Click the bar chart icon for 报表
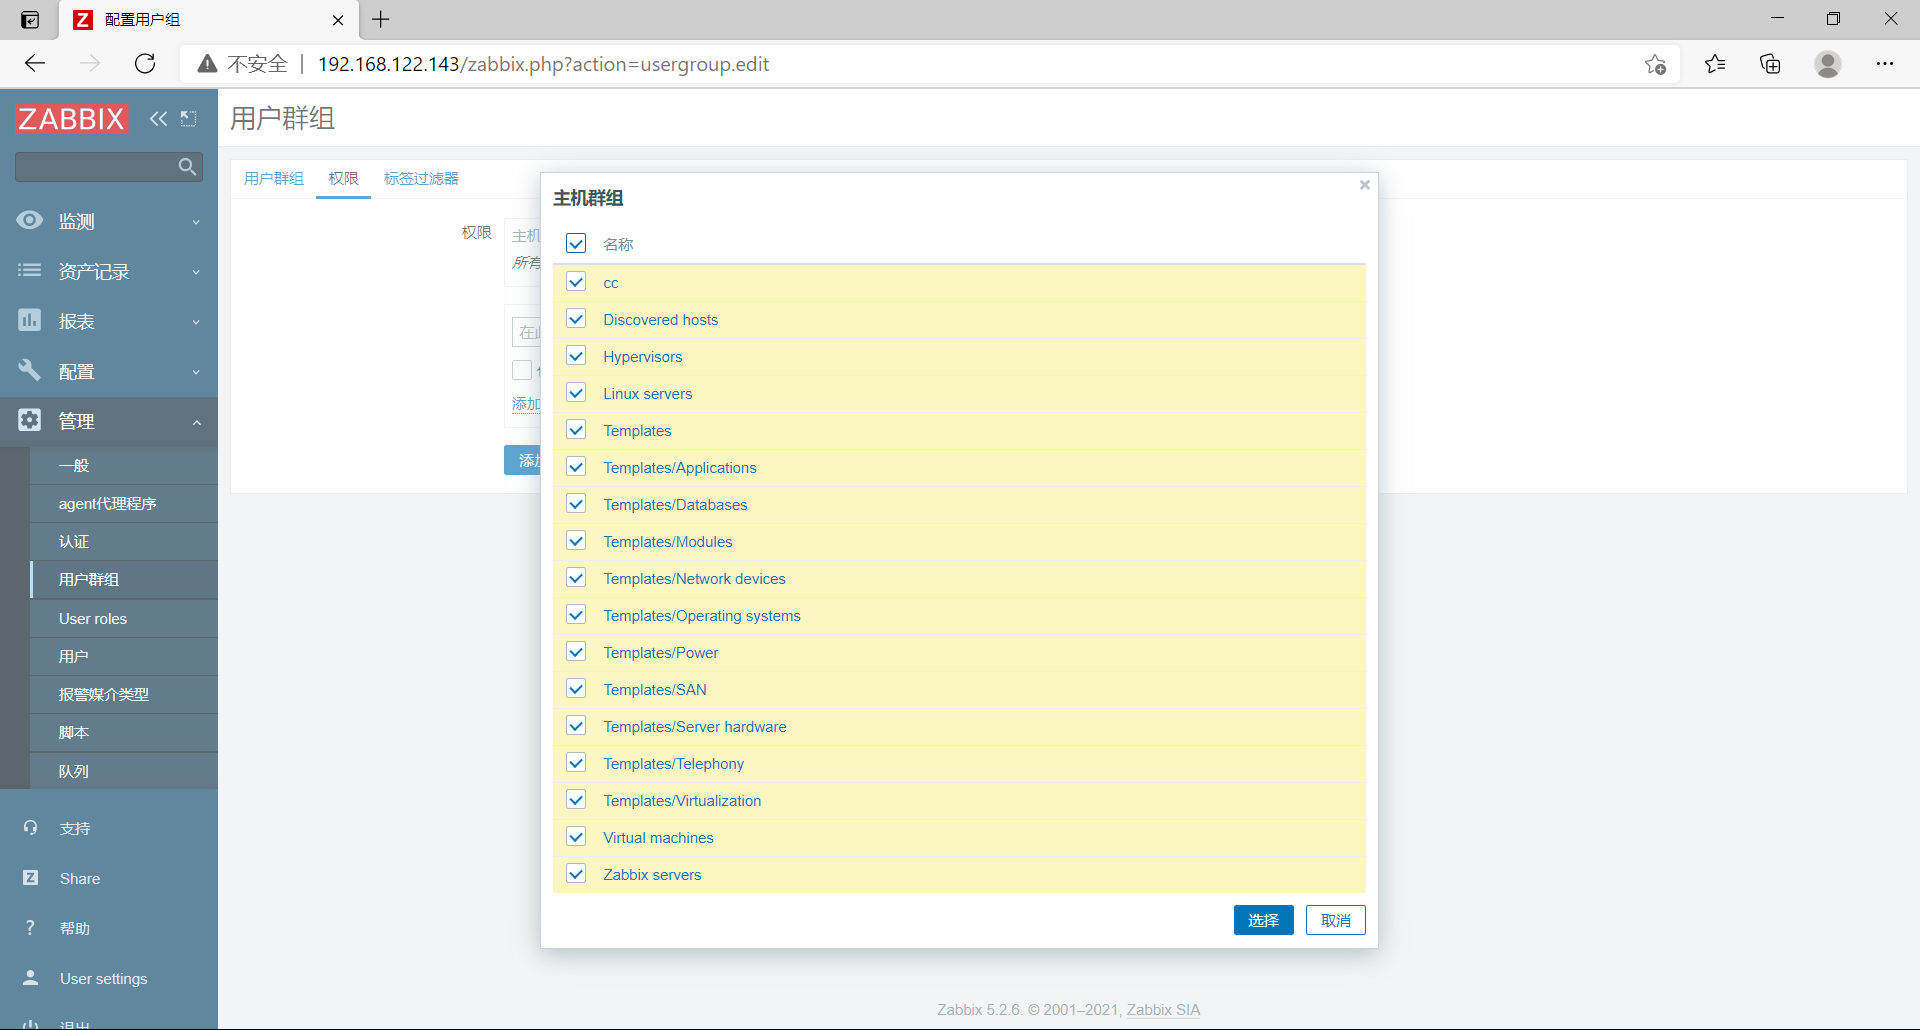1920x1030 pixels. 30,320
